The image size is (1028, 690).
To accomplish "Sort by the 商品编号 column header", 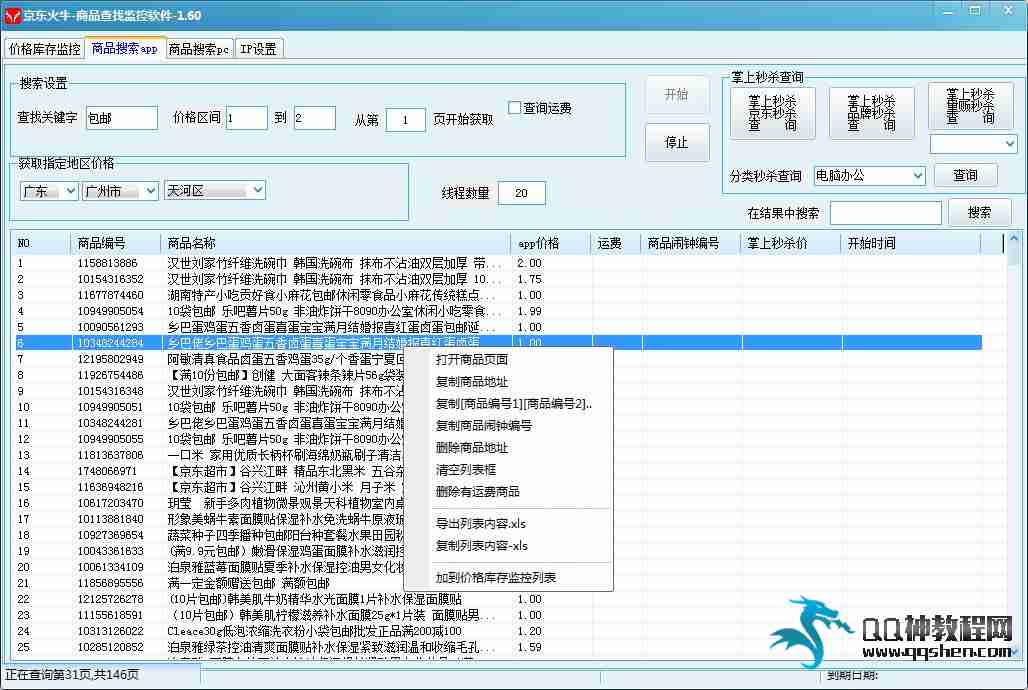I will pyautogui.click(x=115, y=243).
